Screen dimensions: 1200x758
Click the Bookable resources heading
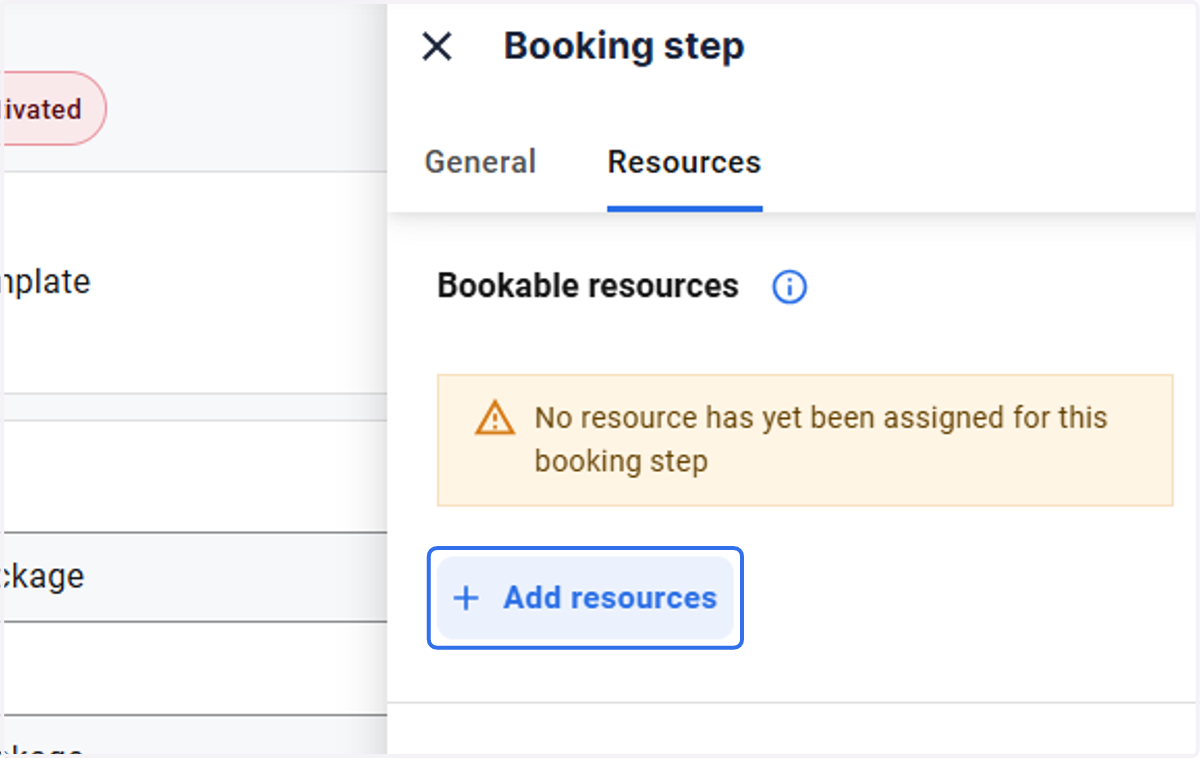588,286
